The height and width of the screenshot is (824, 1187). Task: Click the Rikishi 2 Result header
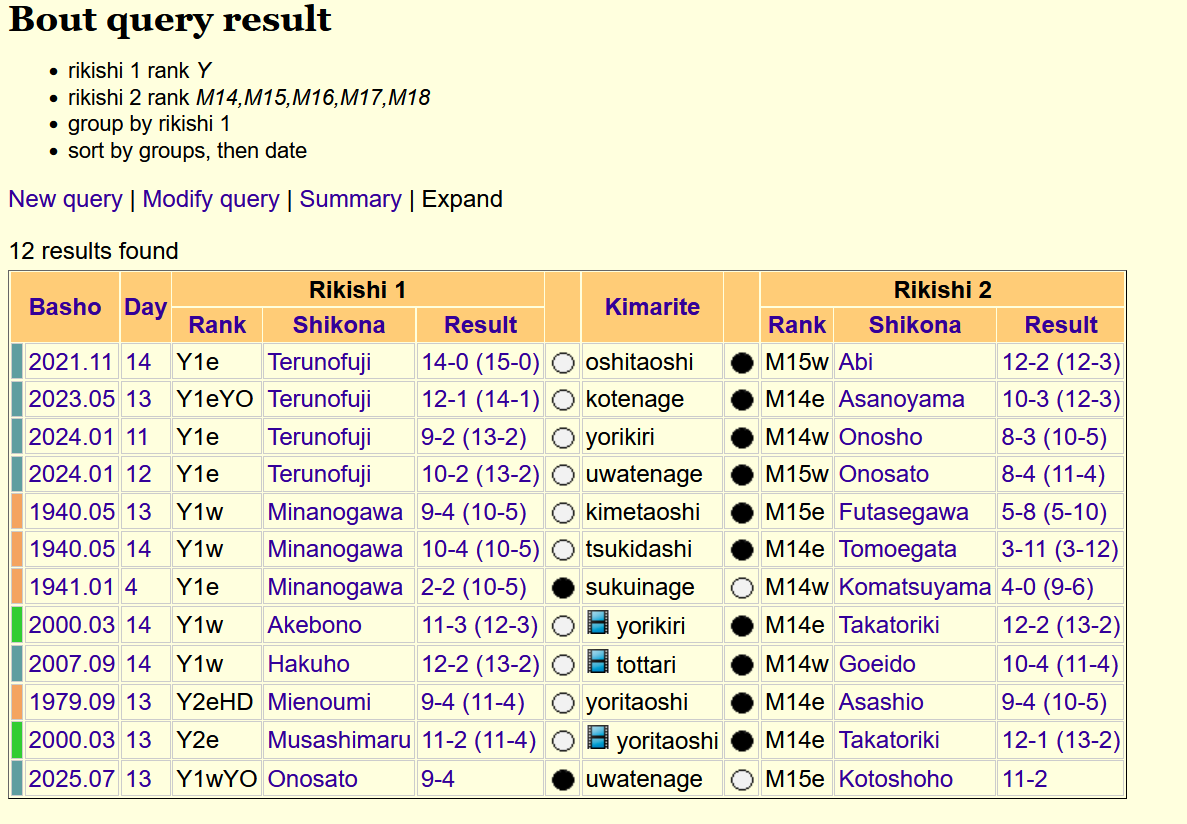(1061, 325)
